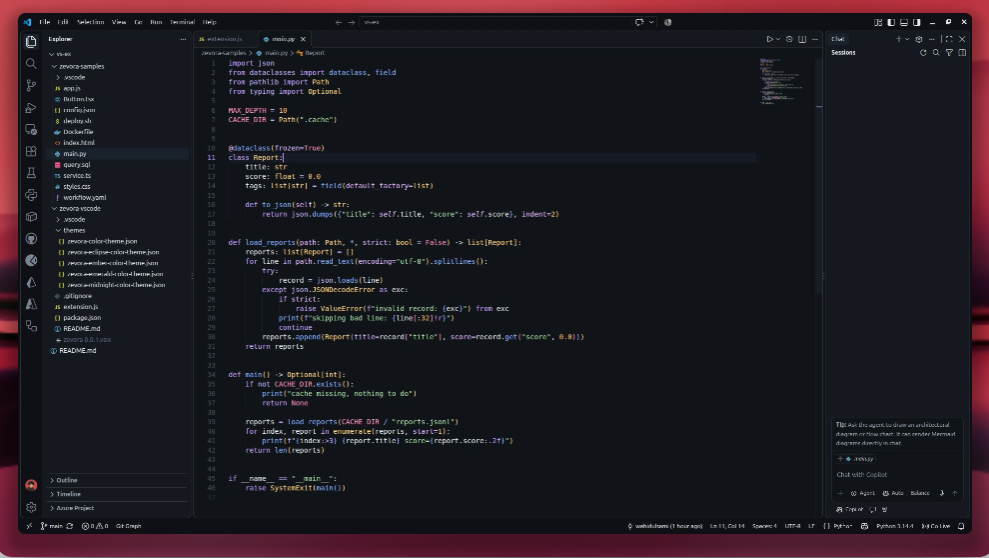Open package.json in the Explorer
Screen dimensions: 989x558
82,318
